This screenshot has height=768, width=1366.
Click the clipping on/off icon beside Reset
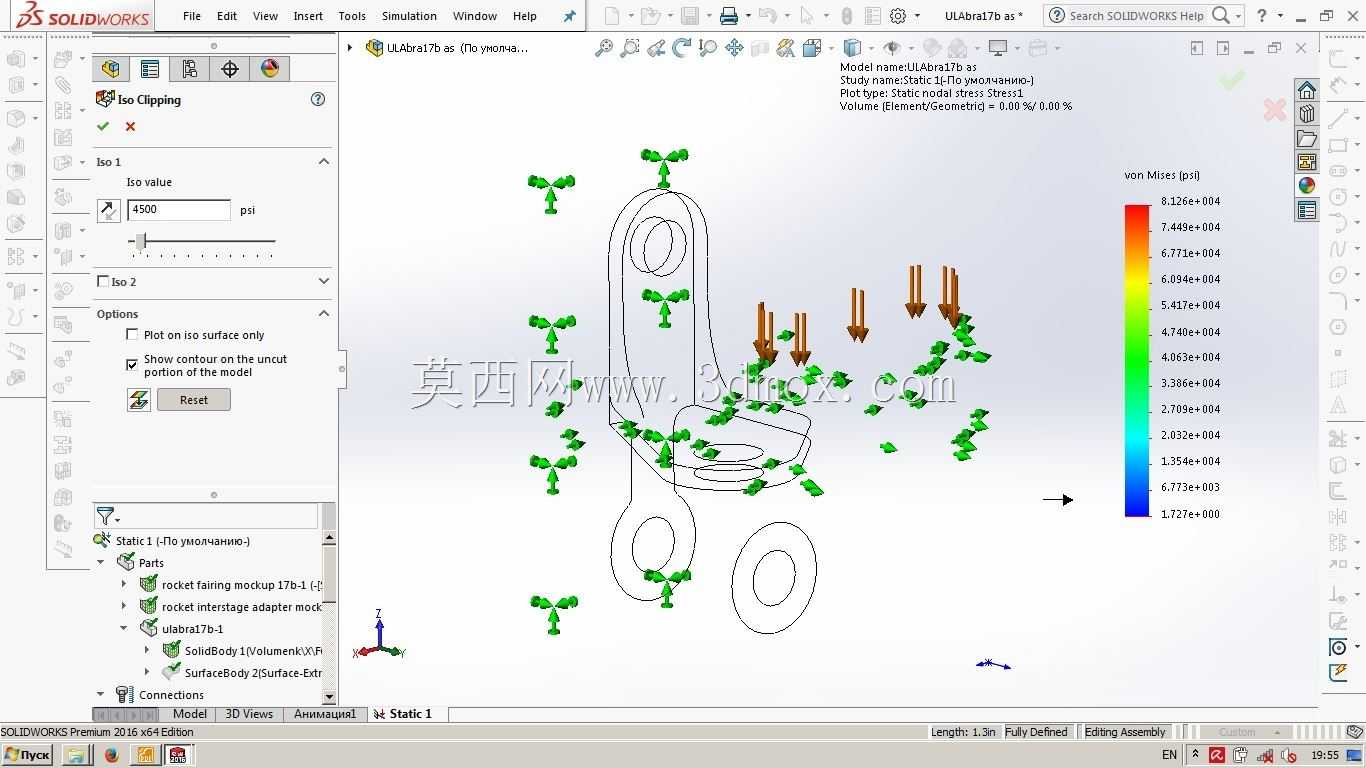tap(138, 400)
